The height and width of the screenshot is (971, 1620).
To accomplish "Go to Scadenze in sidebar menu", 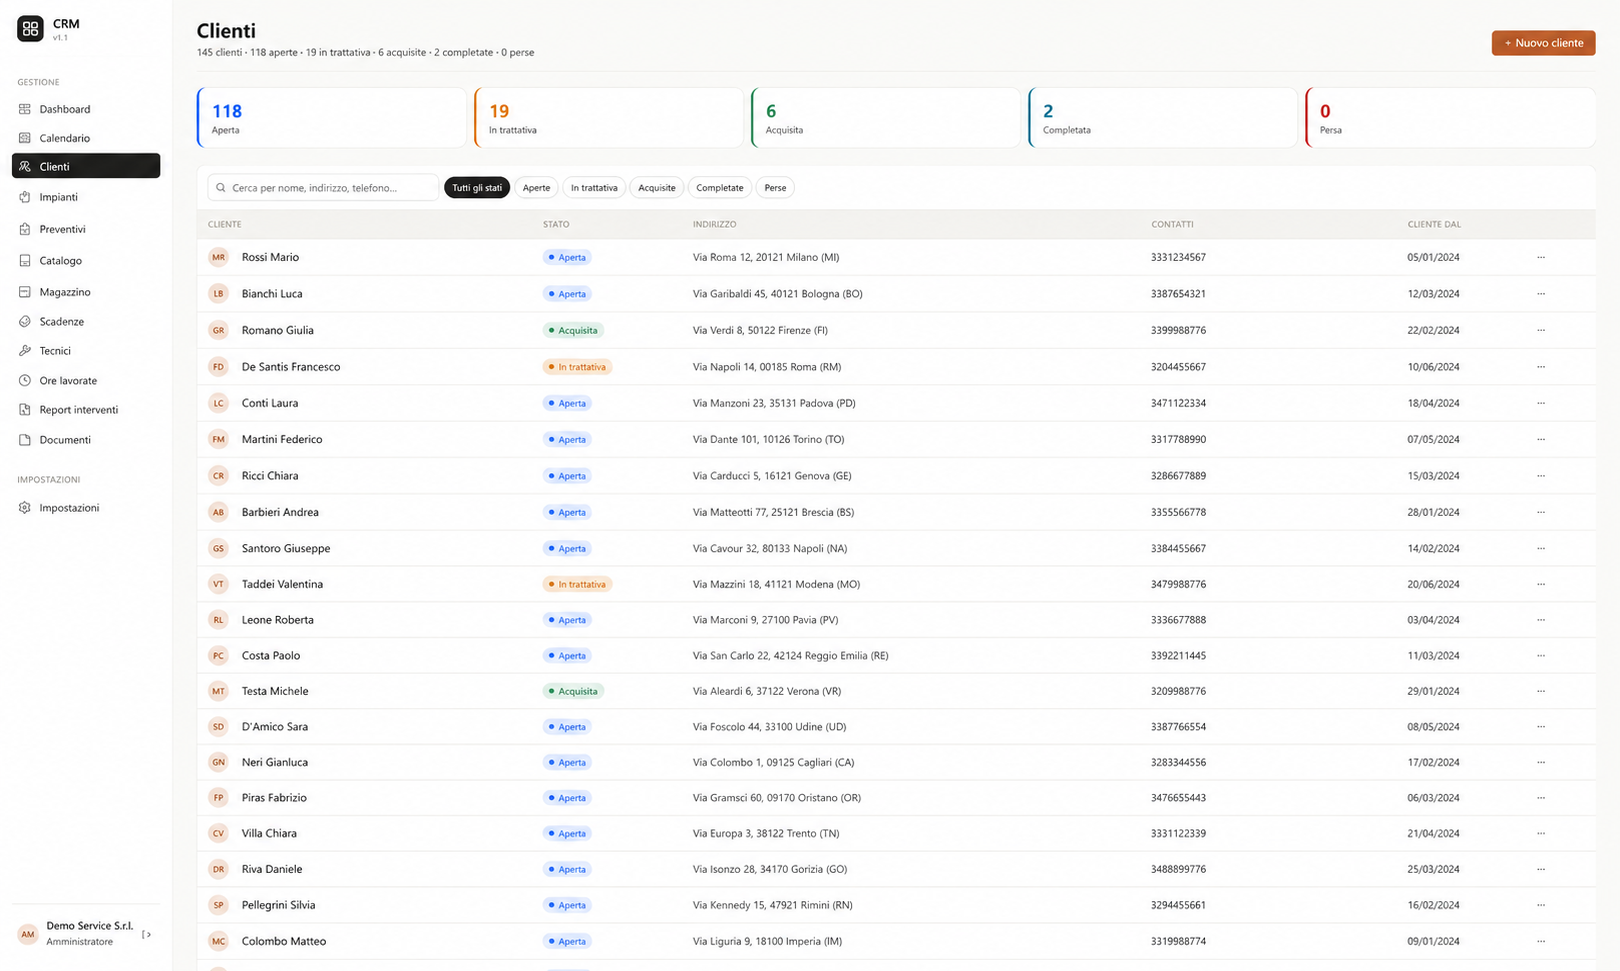I will pyautogui.click(x=86, y=321).
